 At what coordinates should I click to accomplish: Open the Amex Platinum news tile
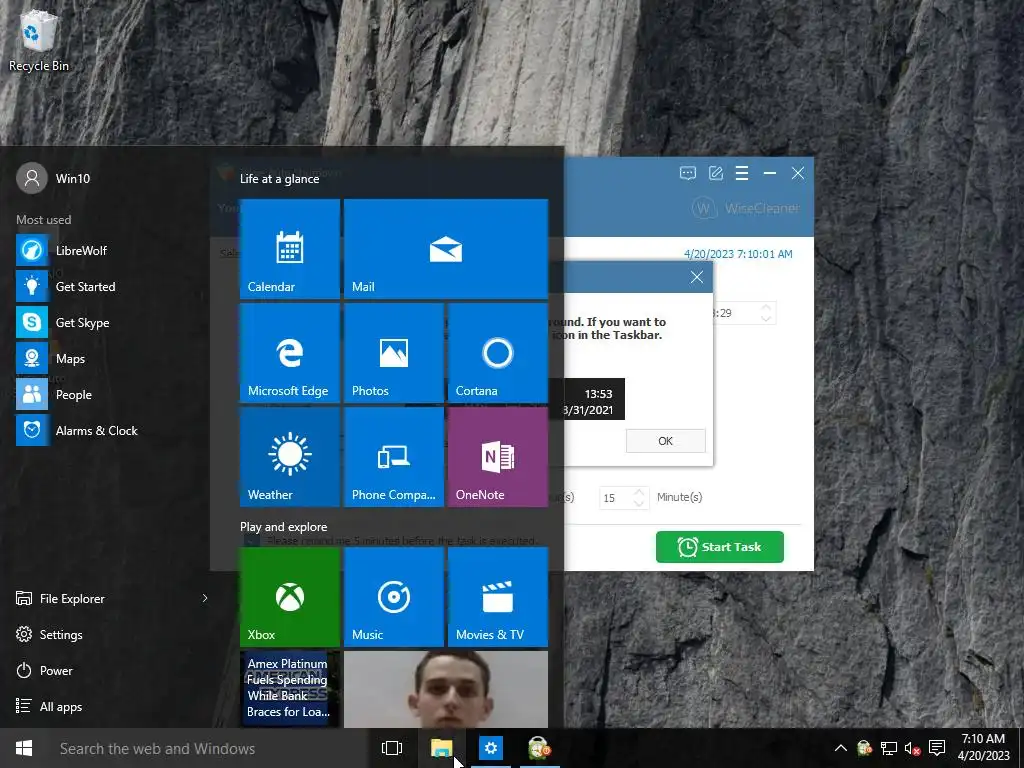(x=289, y=689)
